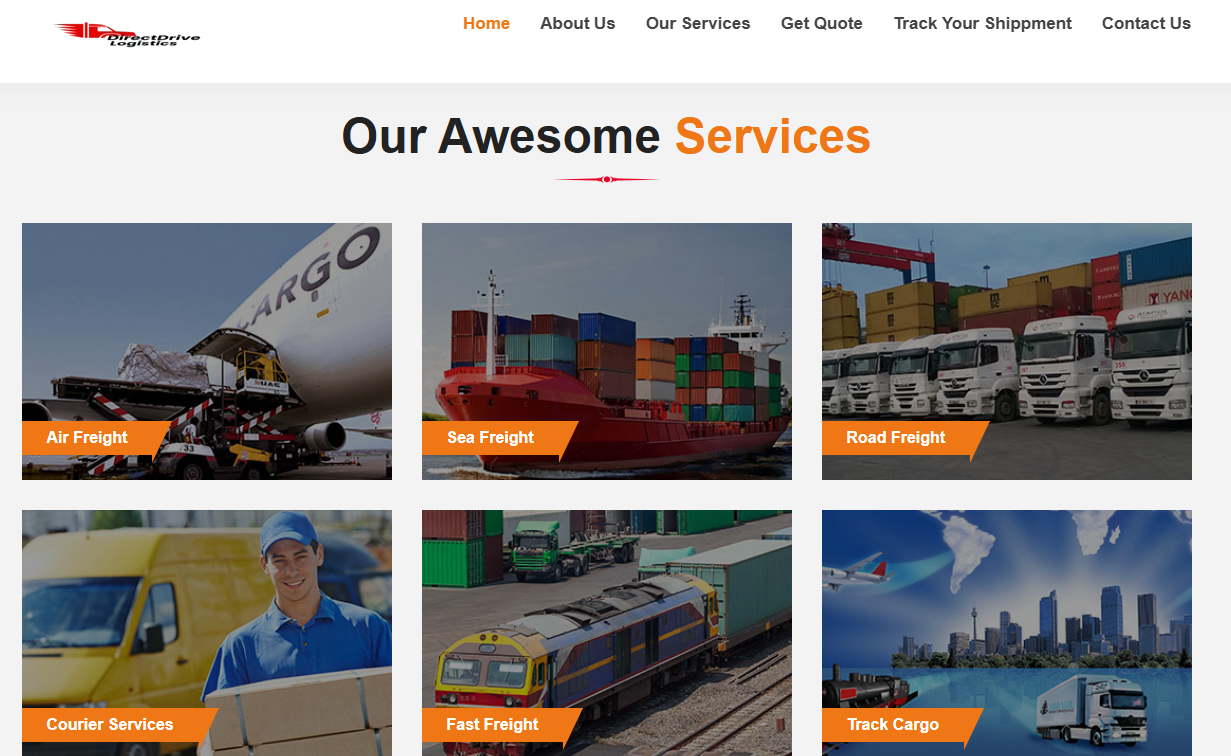Select the freight train image
Screen dimensions: 1231x756
tap(607, 633)
